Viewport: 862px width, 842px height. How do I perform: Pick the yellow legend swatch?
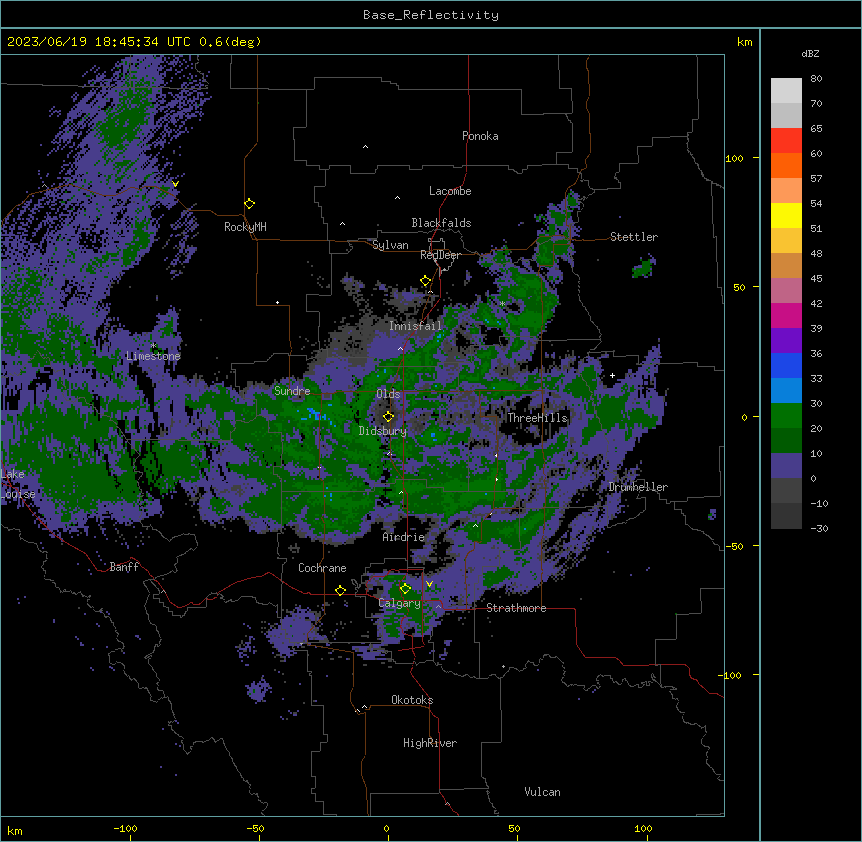point(786,215)
